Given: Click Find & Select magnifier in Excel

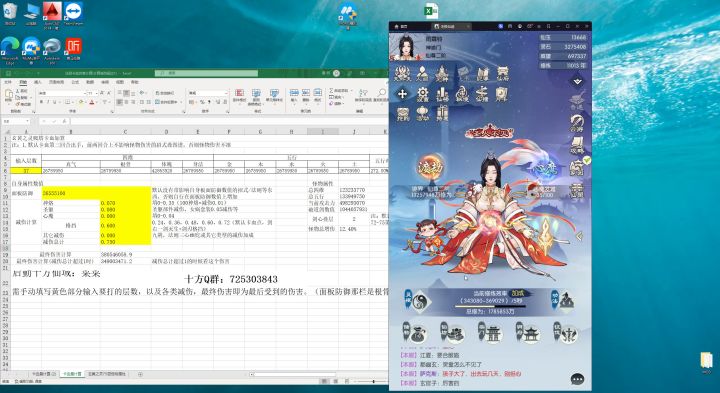Looking at the screenshot, I should coord(381,95).
